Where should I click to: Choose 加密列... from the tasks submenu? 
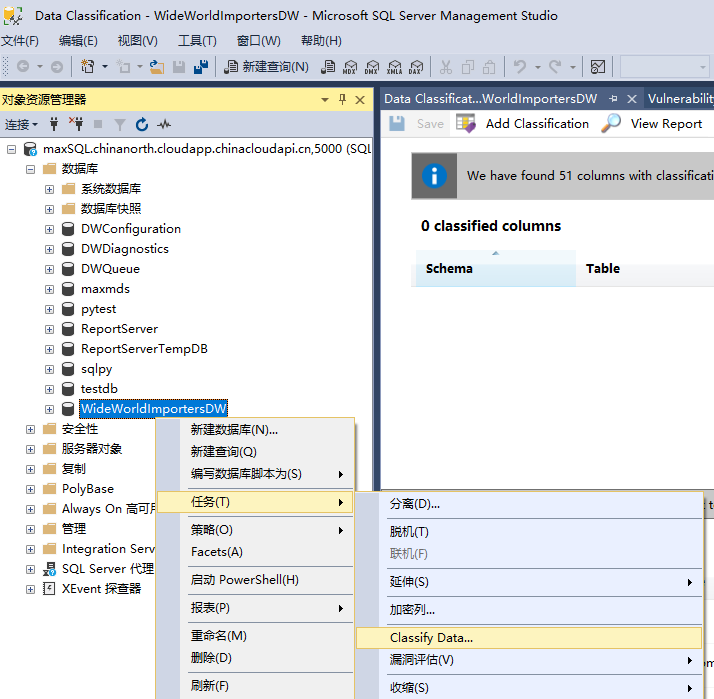click(x=529, y=610)
